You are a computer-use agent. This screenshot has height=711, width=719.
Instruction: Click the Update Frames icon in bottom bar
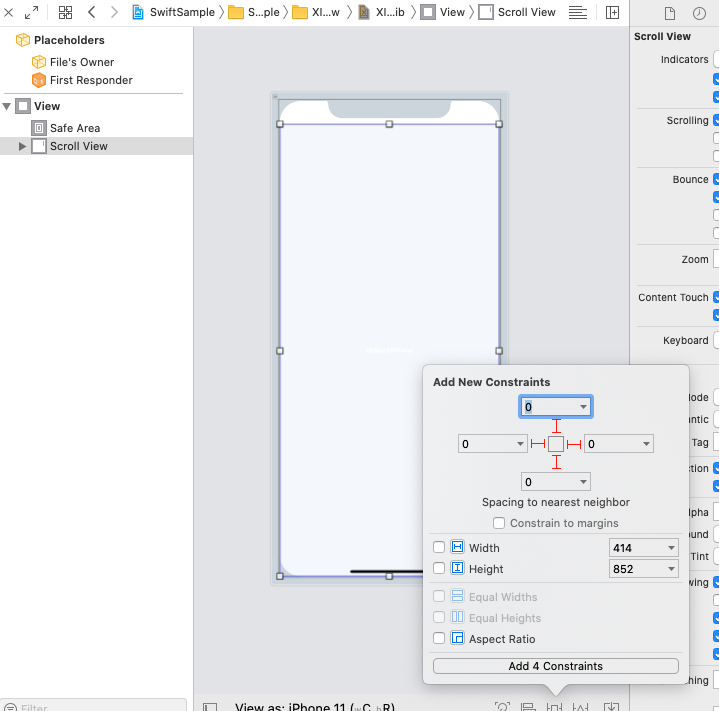[503, 706]
